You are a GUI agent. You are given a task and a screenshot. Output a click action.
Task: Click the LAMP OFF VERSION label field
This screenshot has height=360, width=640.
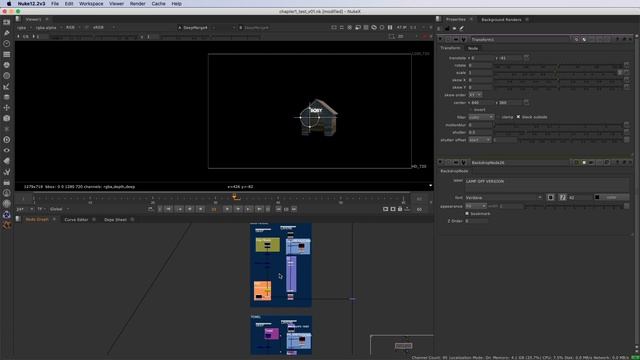(547, 184)
